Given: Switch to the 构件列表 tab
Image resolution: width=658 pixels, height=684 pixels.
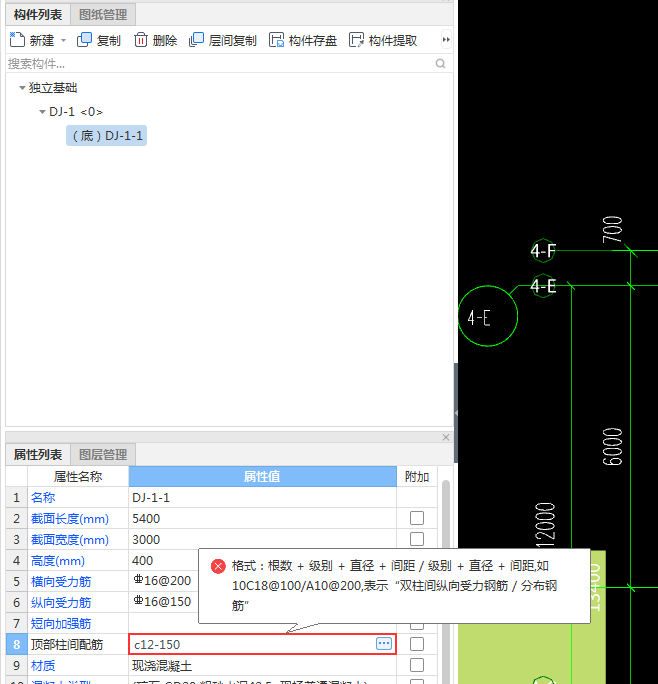Looking at the screenshot, I should [x=38, y=15].
